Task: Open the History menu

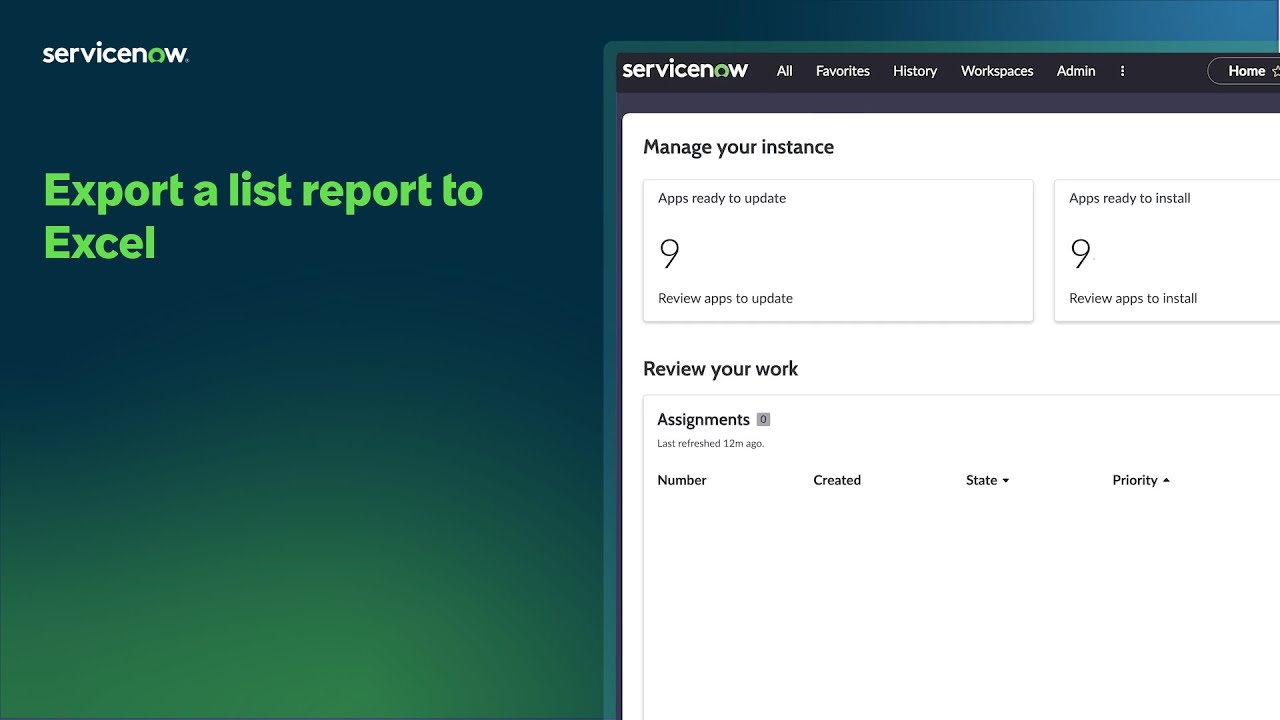Action: pyautogui.click(x=915, y=71)
